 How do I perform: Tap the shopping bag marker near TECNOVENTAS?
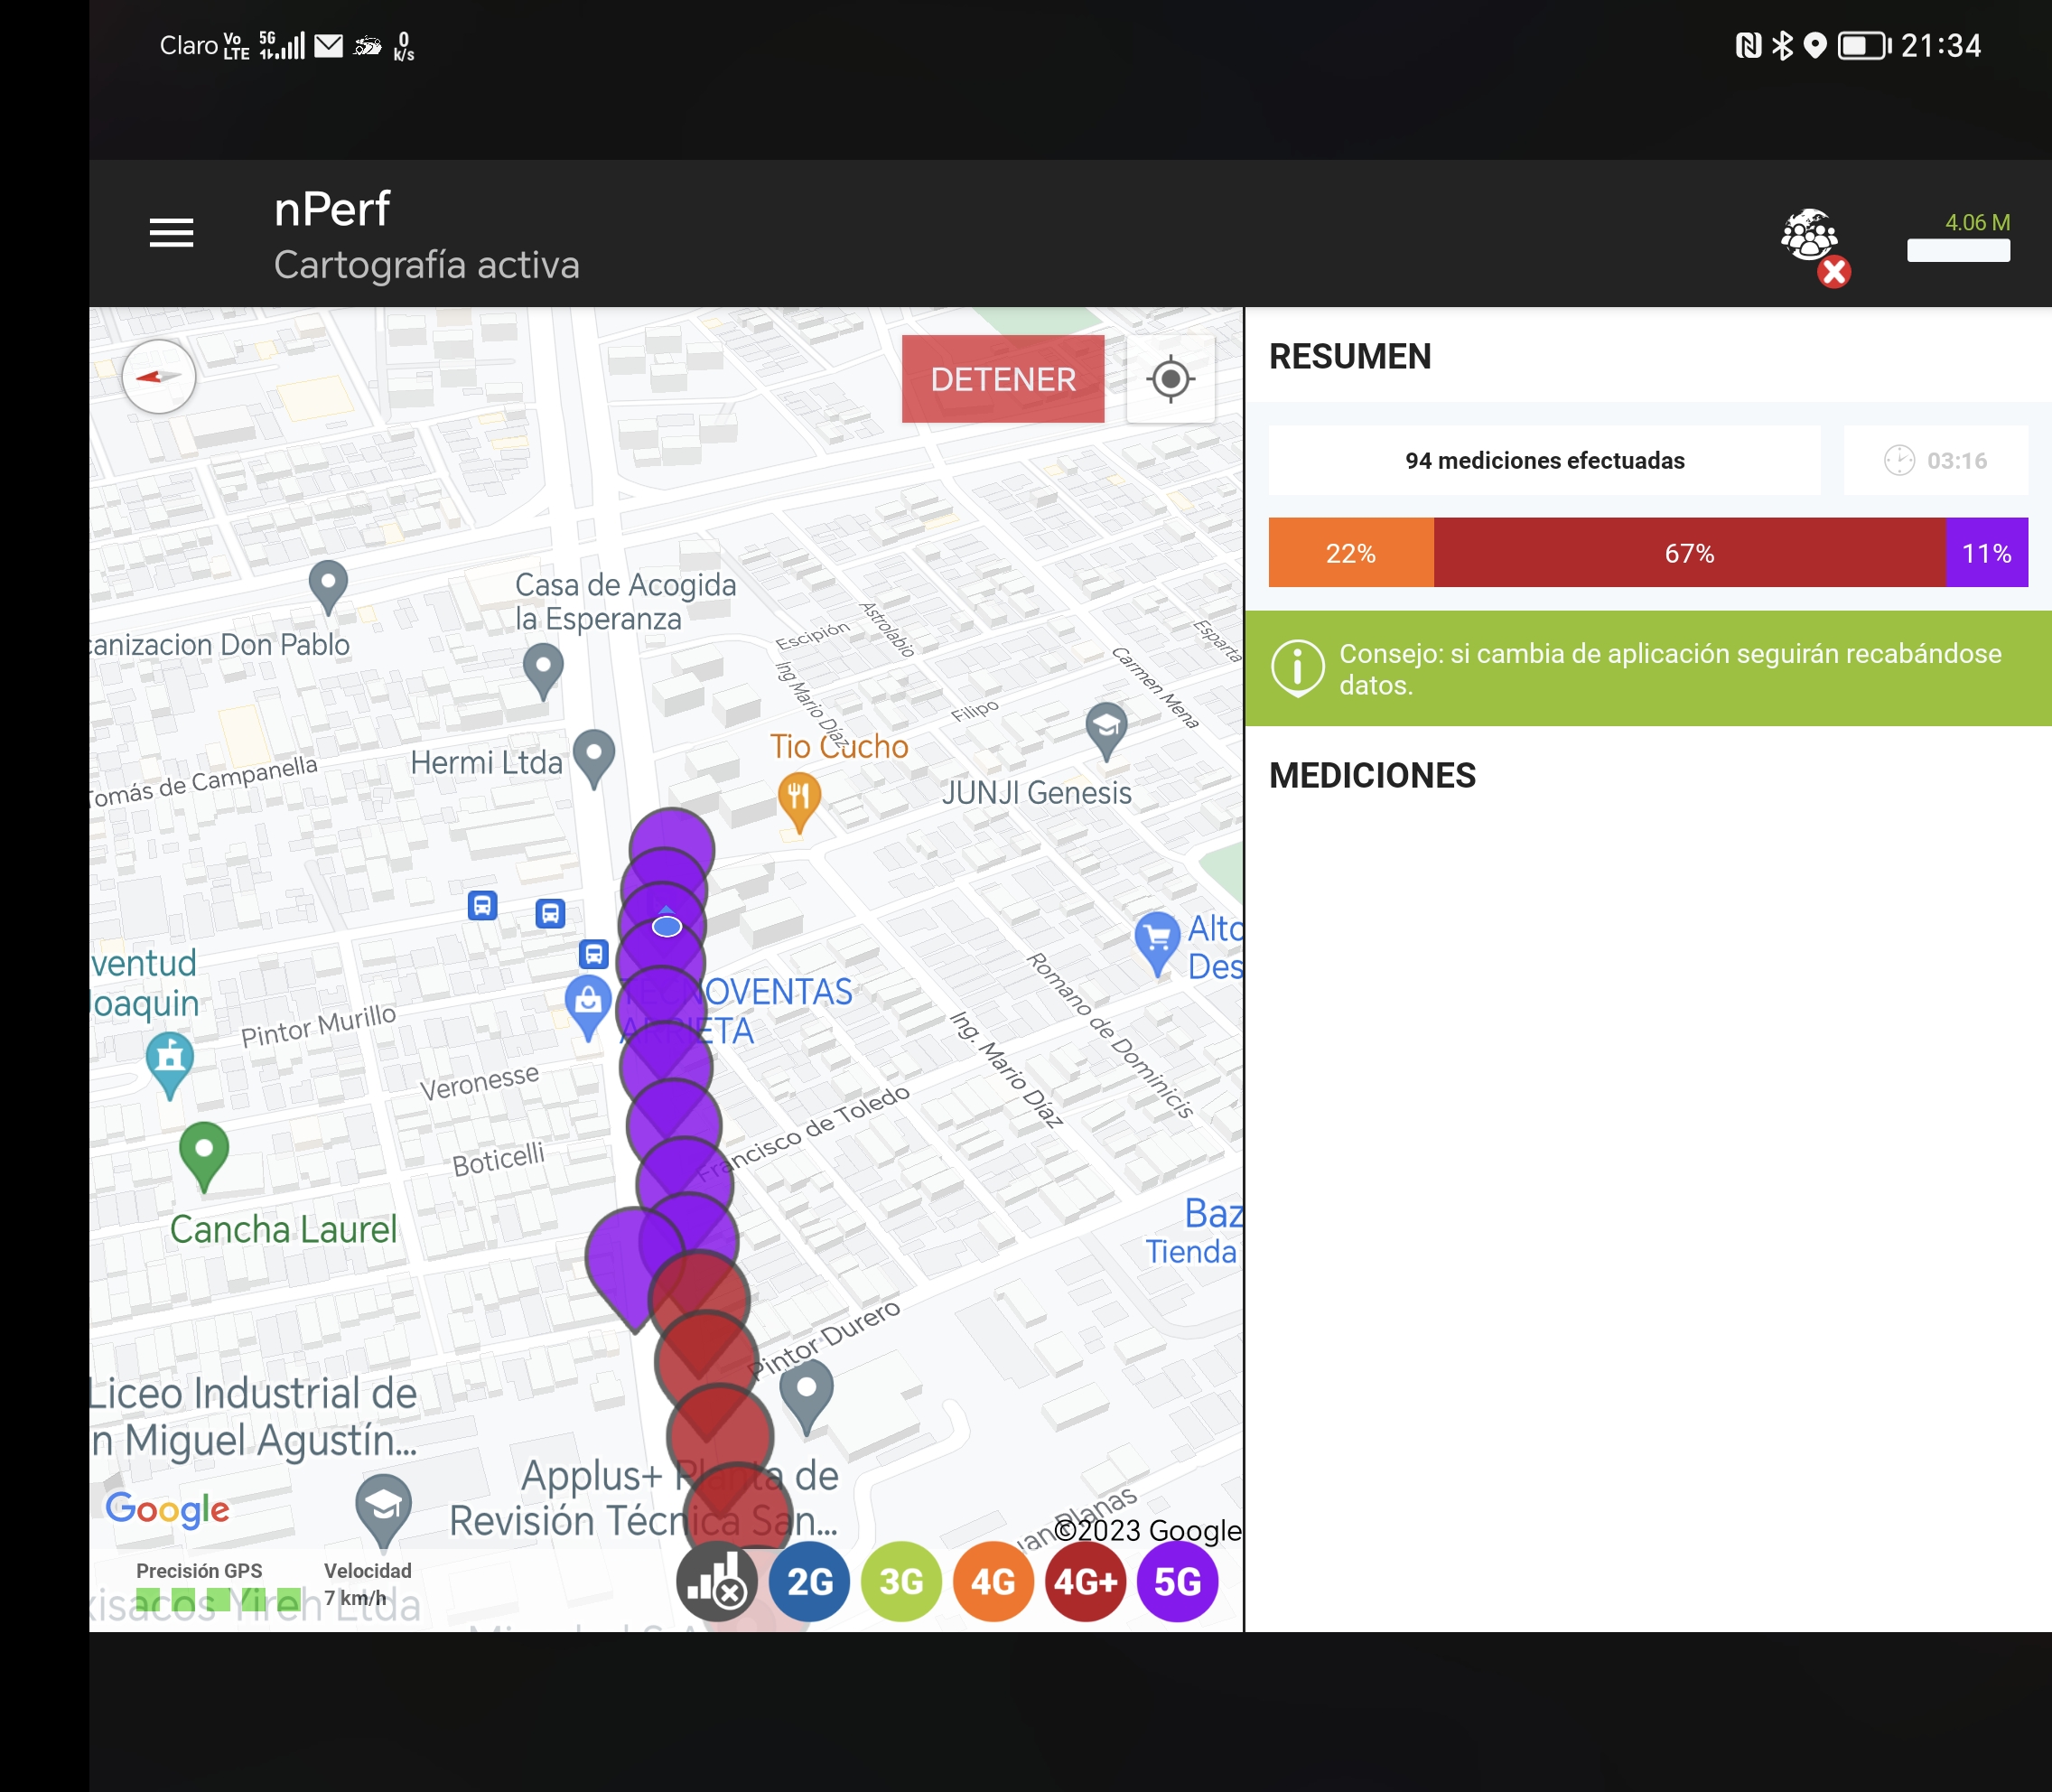[x=588, y=1006]
